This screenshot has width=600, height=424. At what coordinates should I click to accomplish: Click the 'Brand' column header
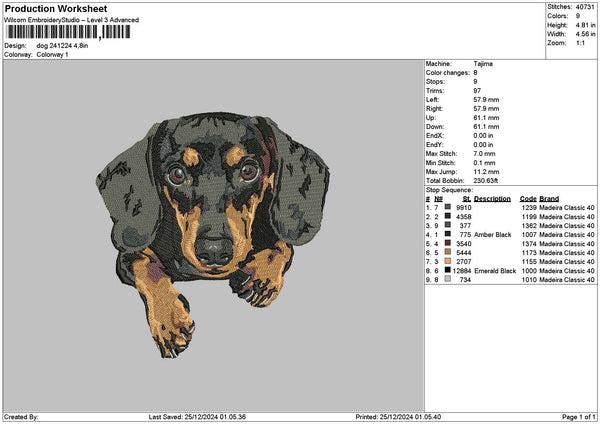pos(549,199)
